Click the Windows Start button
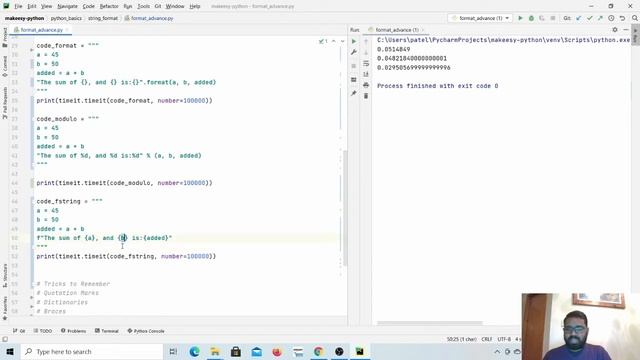This screenshot has height=360, width=640. click(x=10, y=351)
